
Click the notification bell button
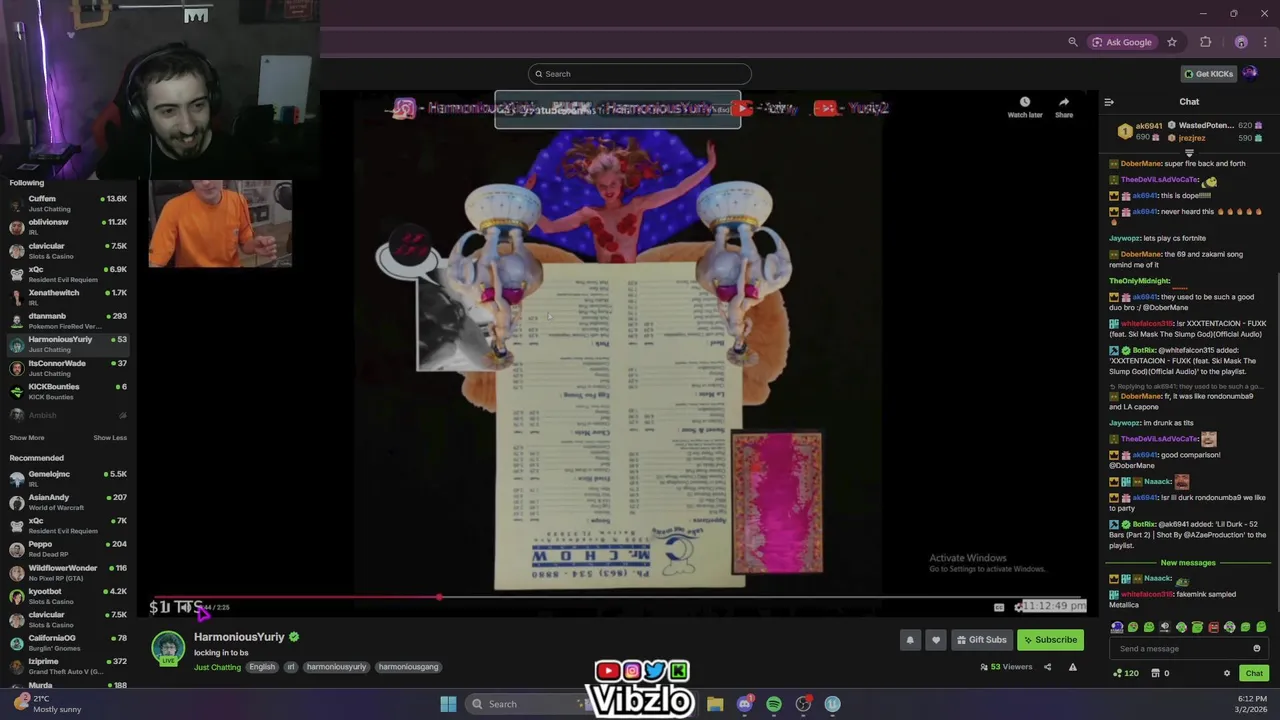point(910,640)
